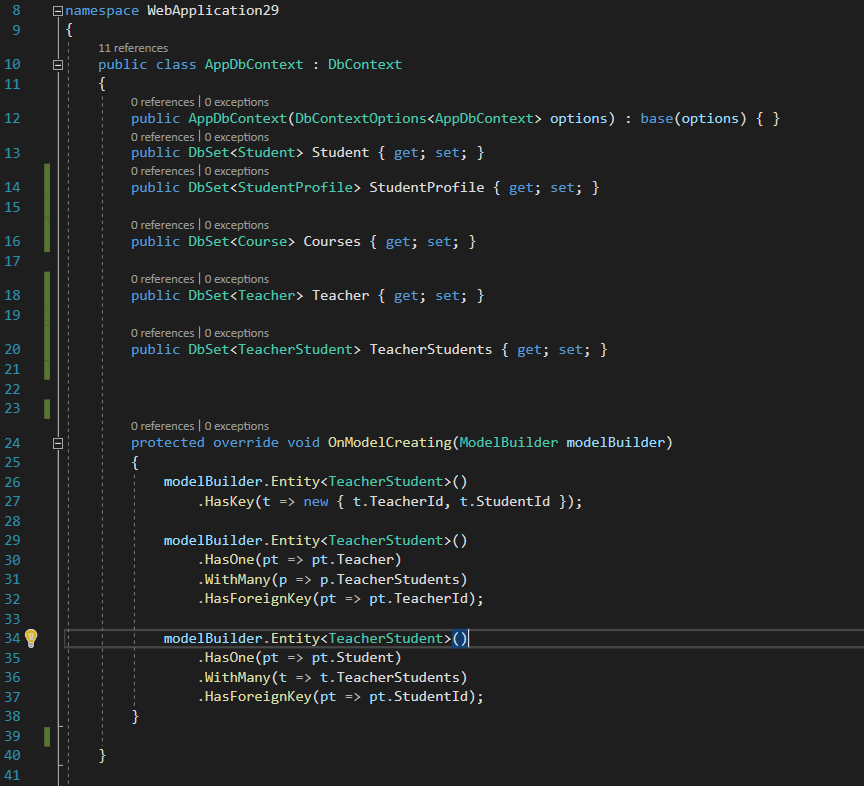Click the ModelBuilder parameter type
The width and height of the screenshot is (864, 786).
(x=509, y=443)
